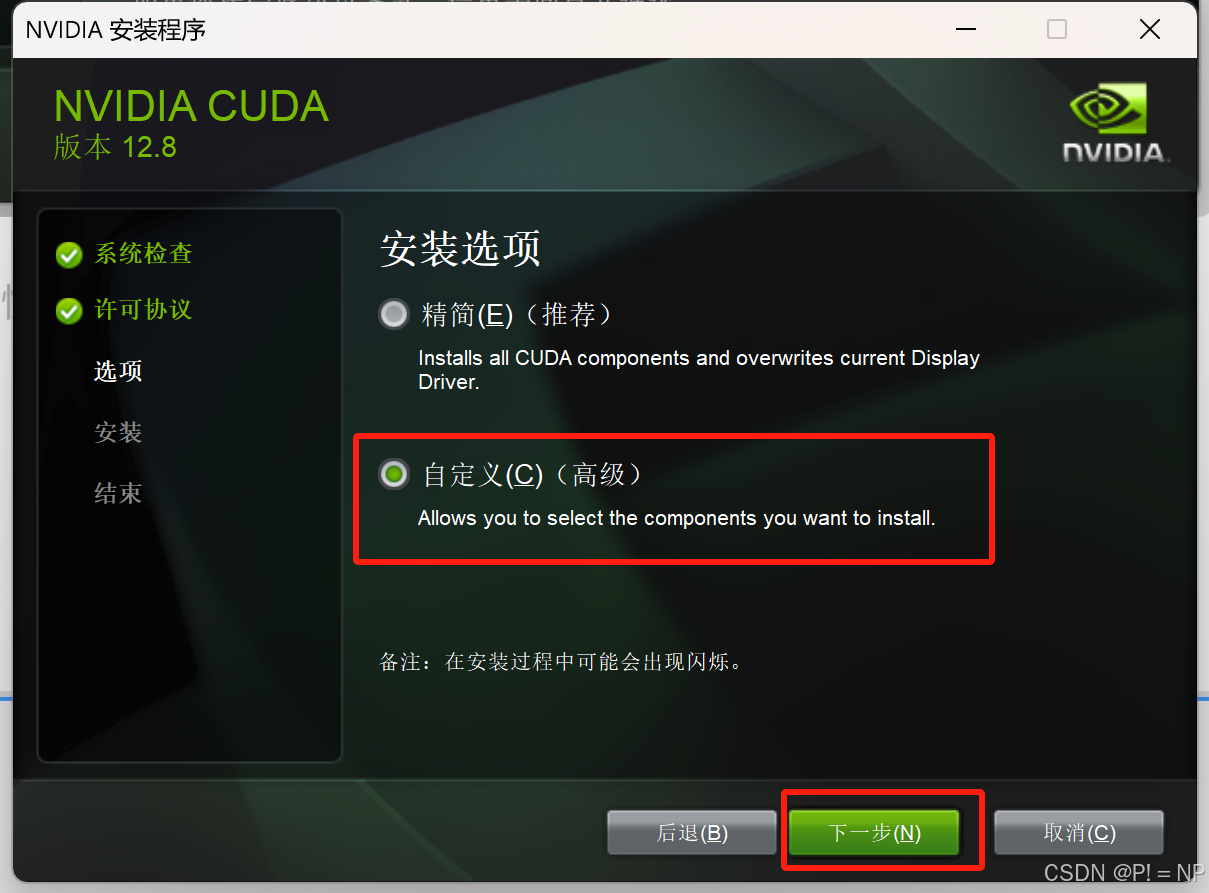Select the 结束 step in sidebar

pyautogui.click(x=118, y=493)
